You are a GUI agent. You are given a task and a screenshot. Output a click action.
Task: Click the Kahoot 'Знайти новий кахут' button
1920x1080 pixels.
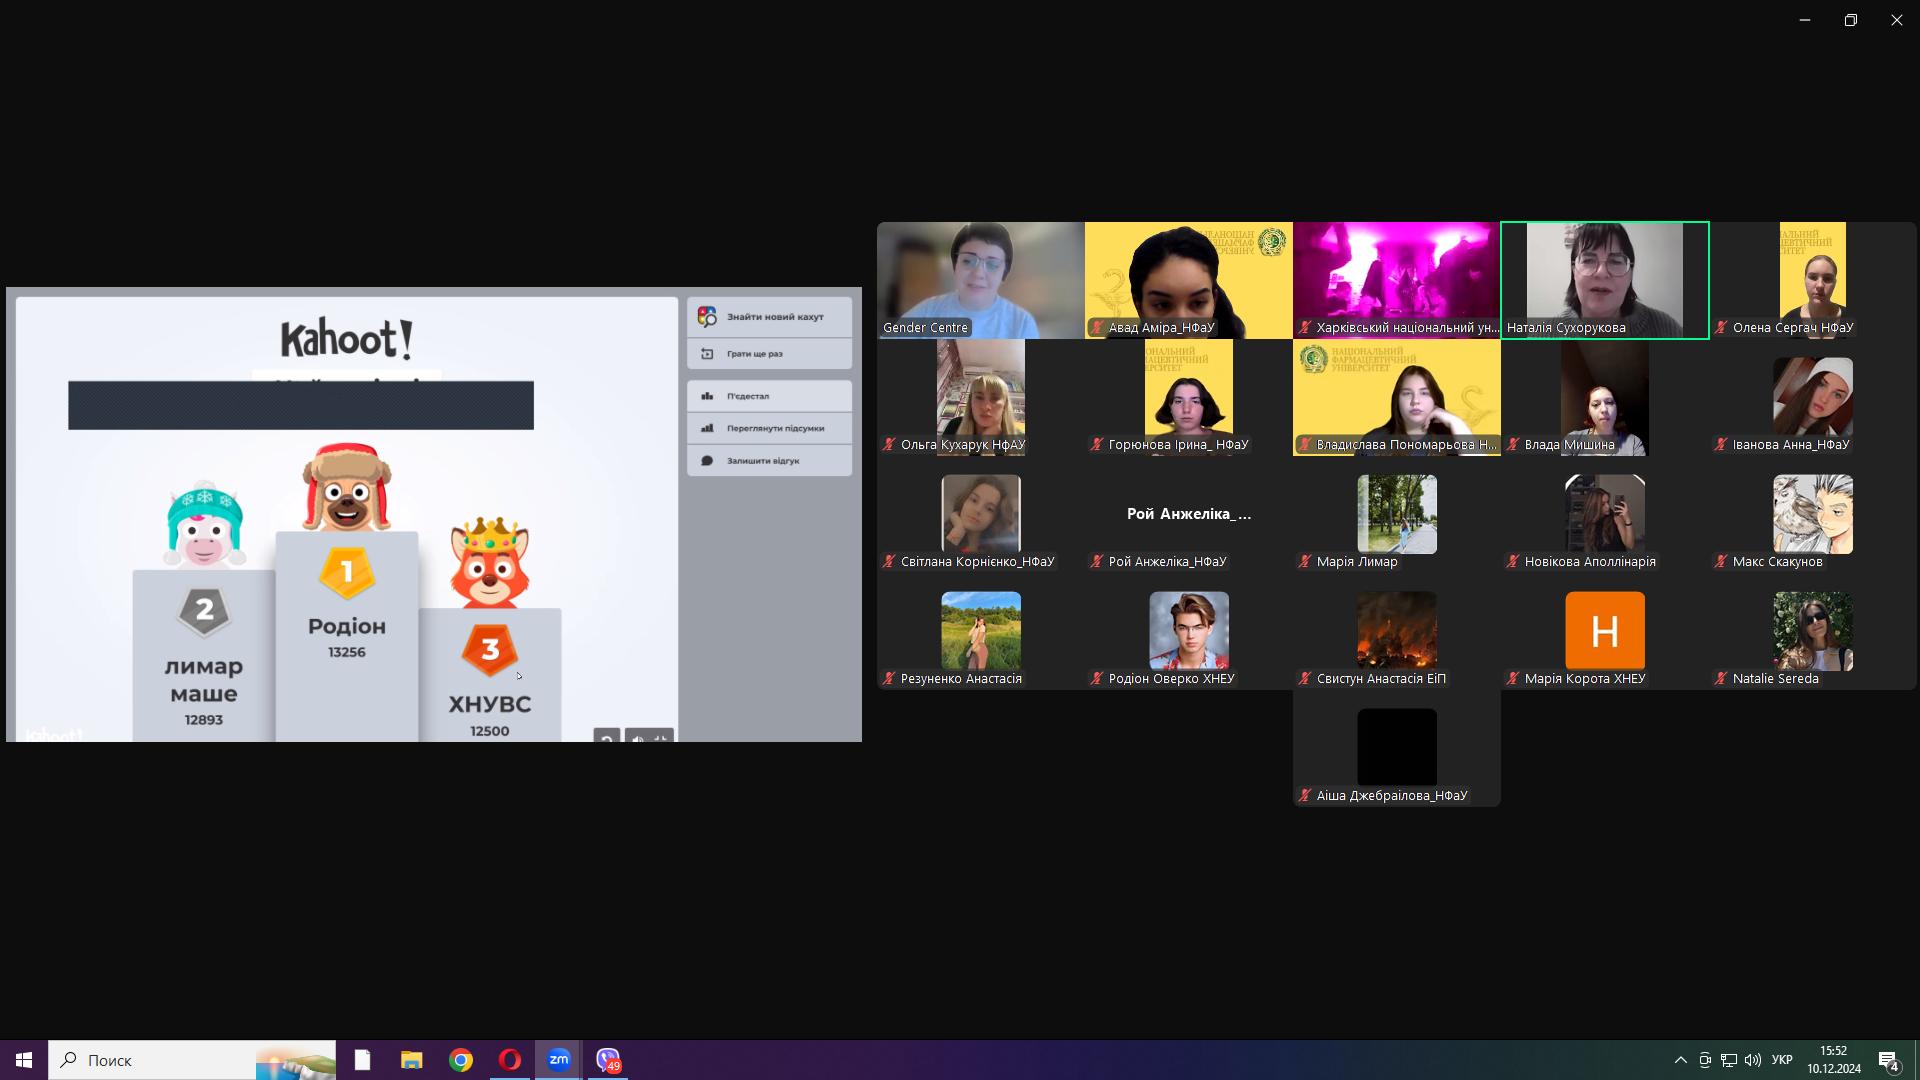(769, 317)
